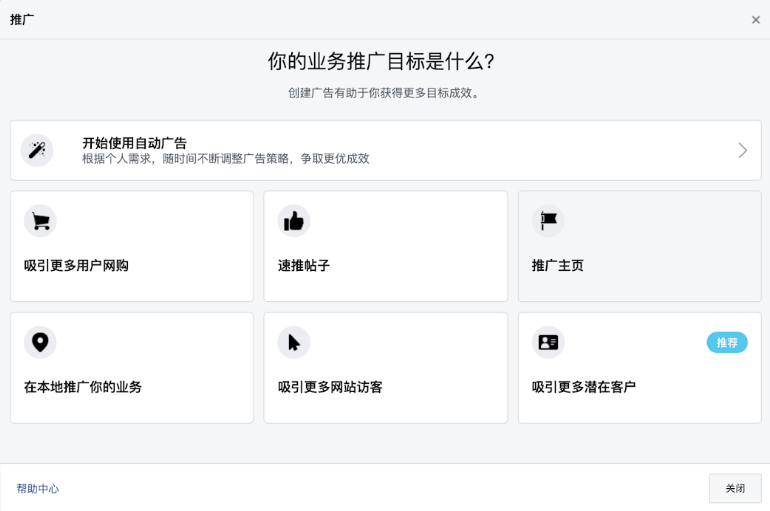This screenshot has width=770, height=511.
Task: Choose the 吸引更多用户网购 goal
Action: click(x=76, y=266)
